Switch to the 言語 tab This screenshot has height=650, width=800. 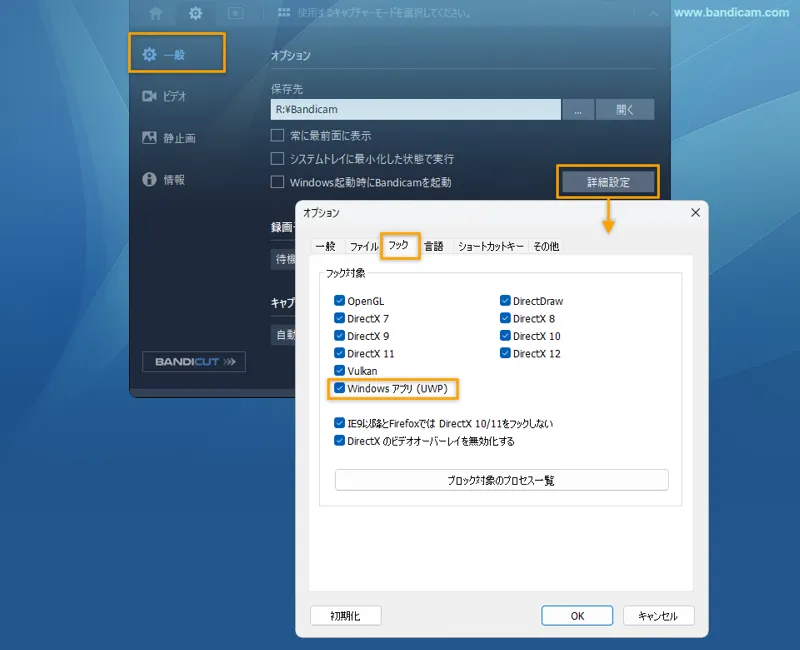click(x=434, y=246)
